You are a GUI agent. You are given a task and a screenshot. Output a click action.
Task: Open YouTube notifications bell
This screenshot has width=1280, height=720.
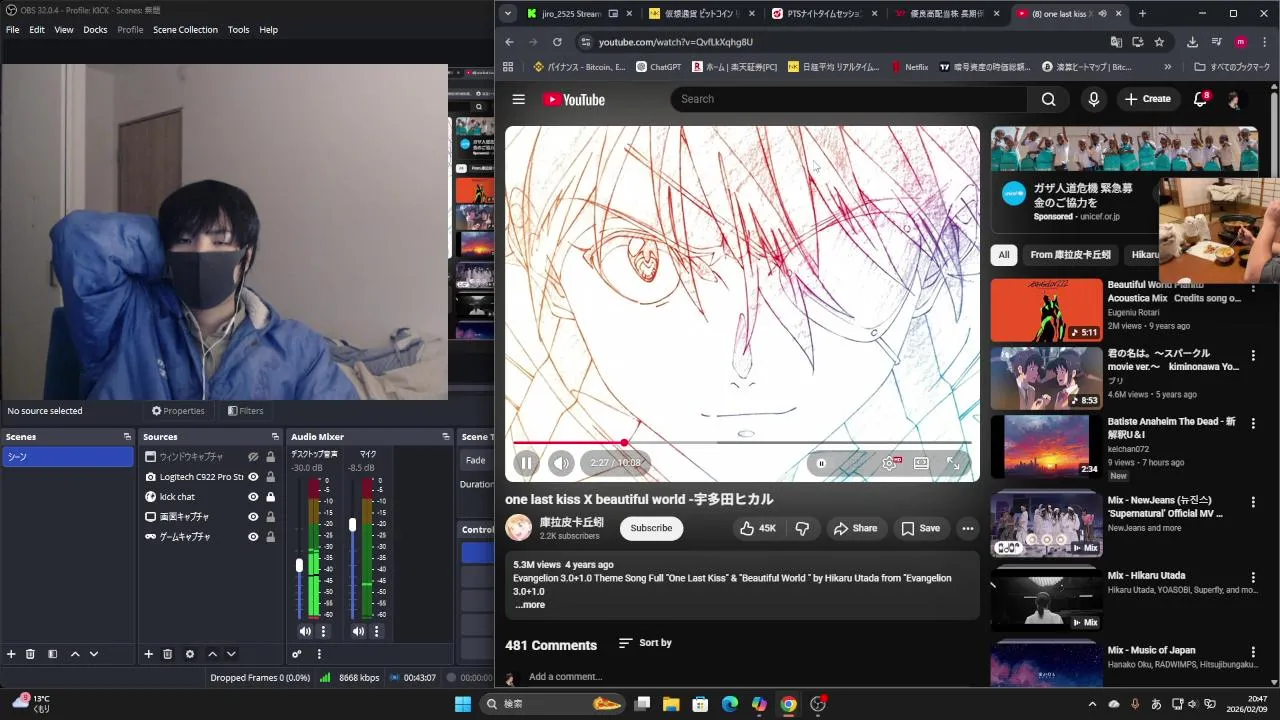[x=1201, y=99]
